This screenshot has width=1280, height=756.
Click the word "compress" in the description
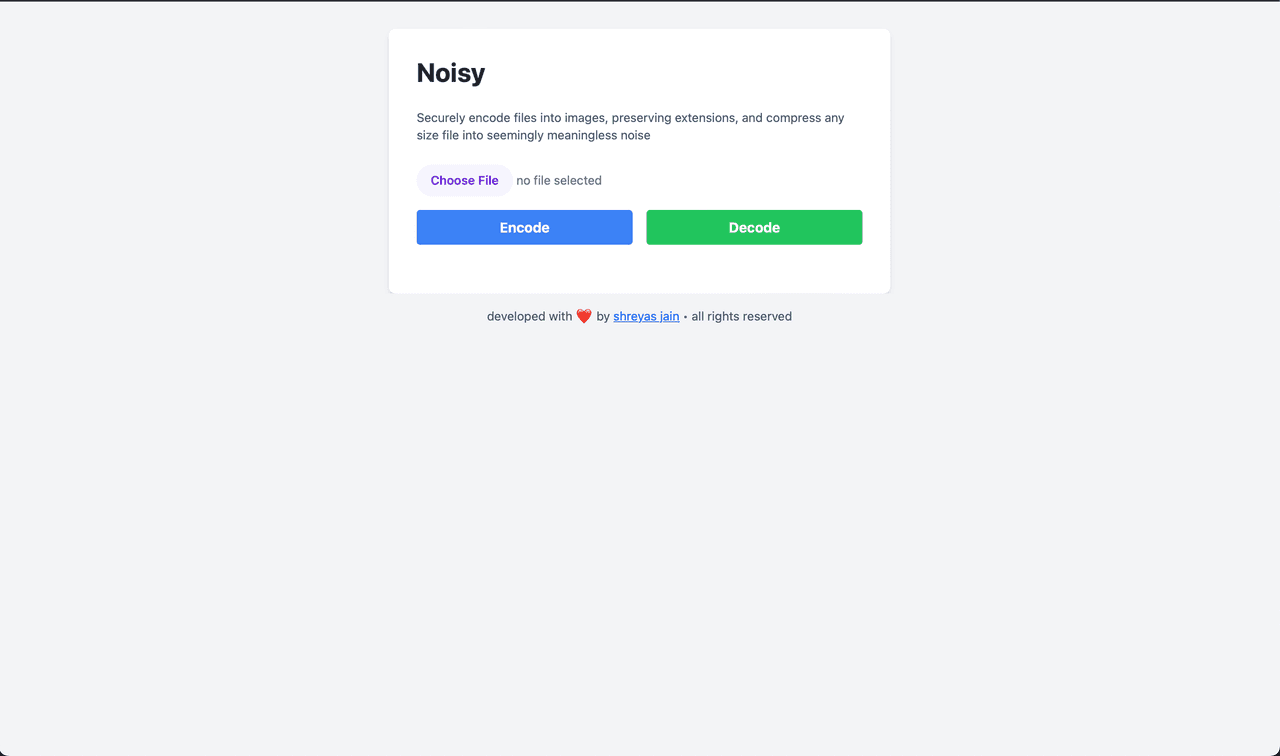point(793,118)
